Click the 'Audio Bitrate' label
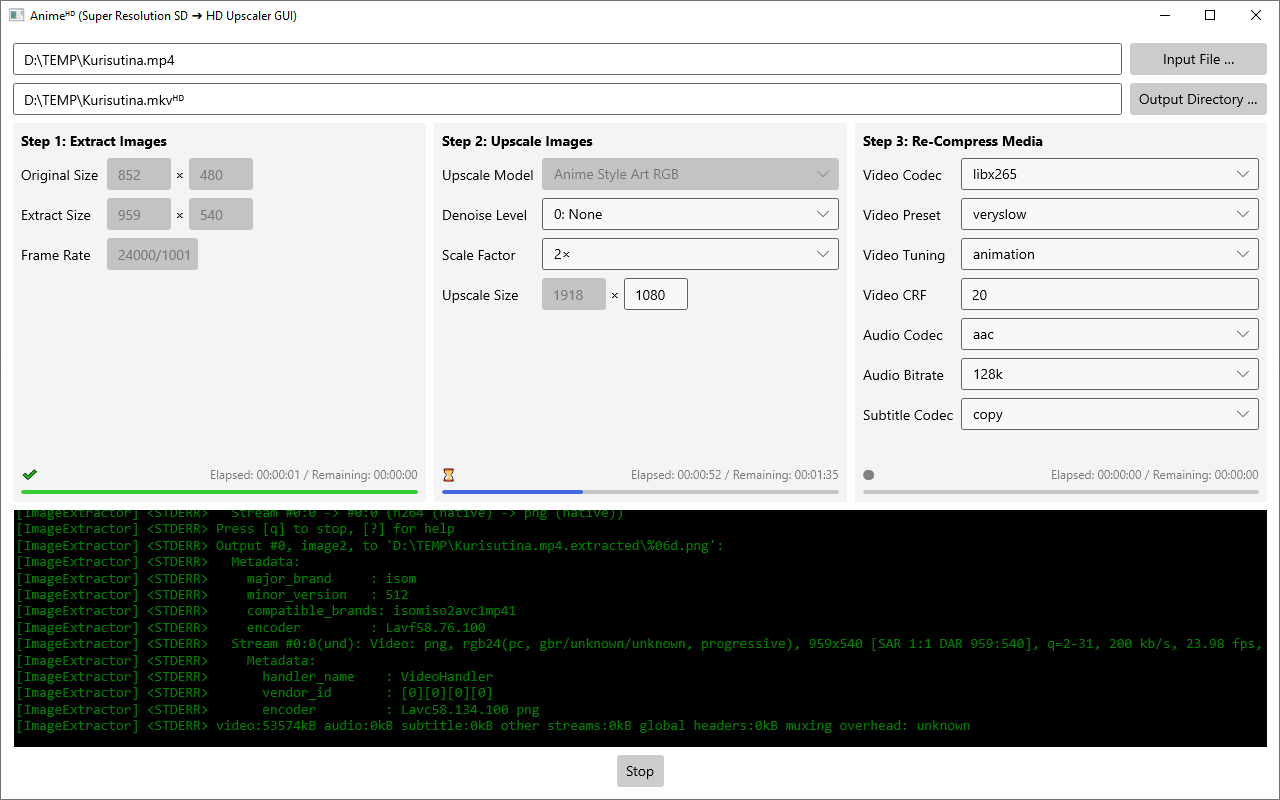This screenshot has height=800, width=1280. pos(904,375)
